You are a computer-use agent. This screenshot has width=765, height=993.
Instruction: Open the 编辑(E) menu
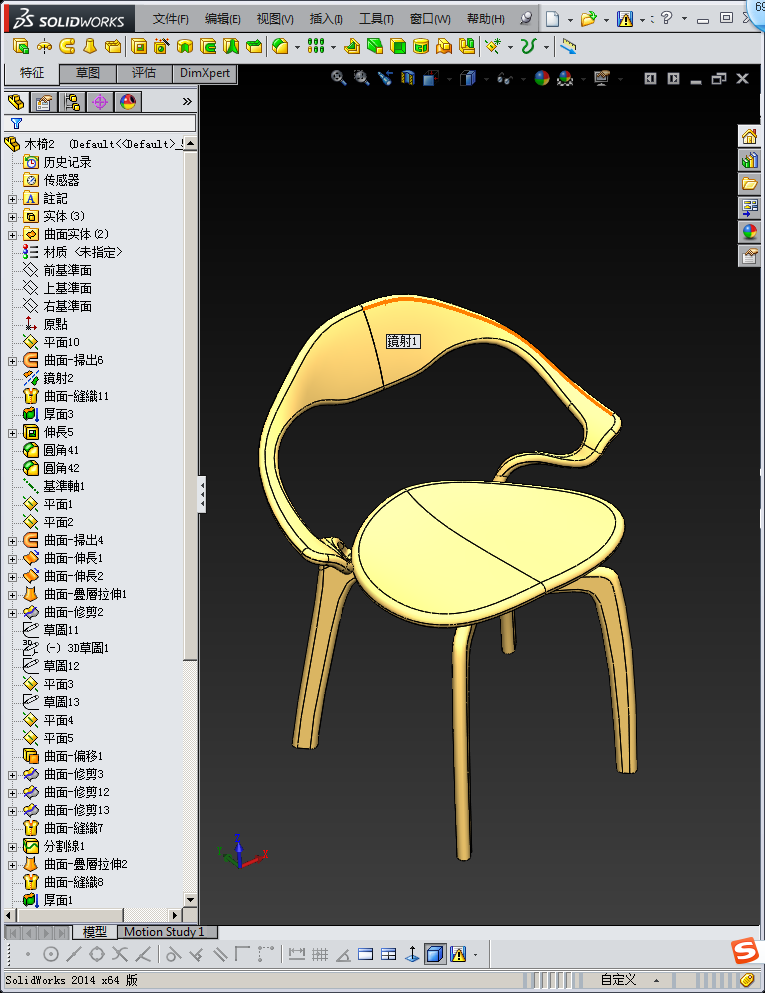coord(222,19)
